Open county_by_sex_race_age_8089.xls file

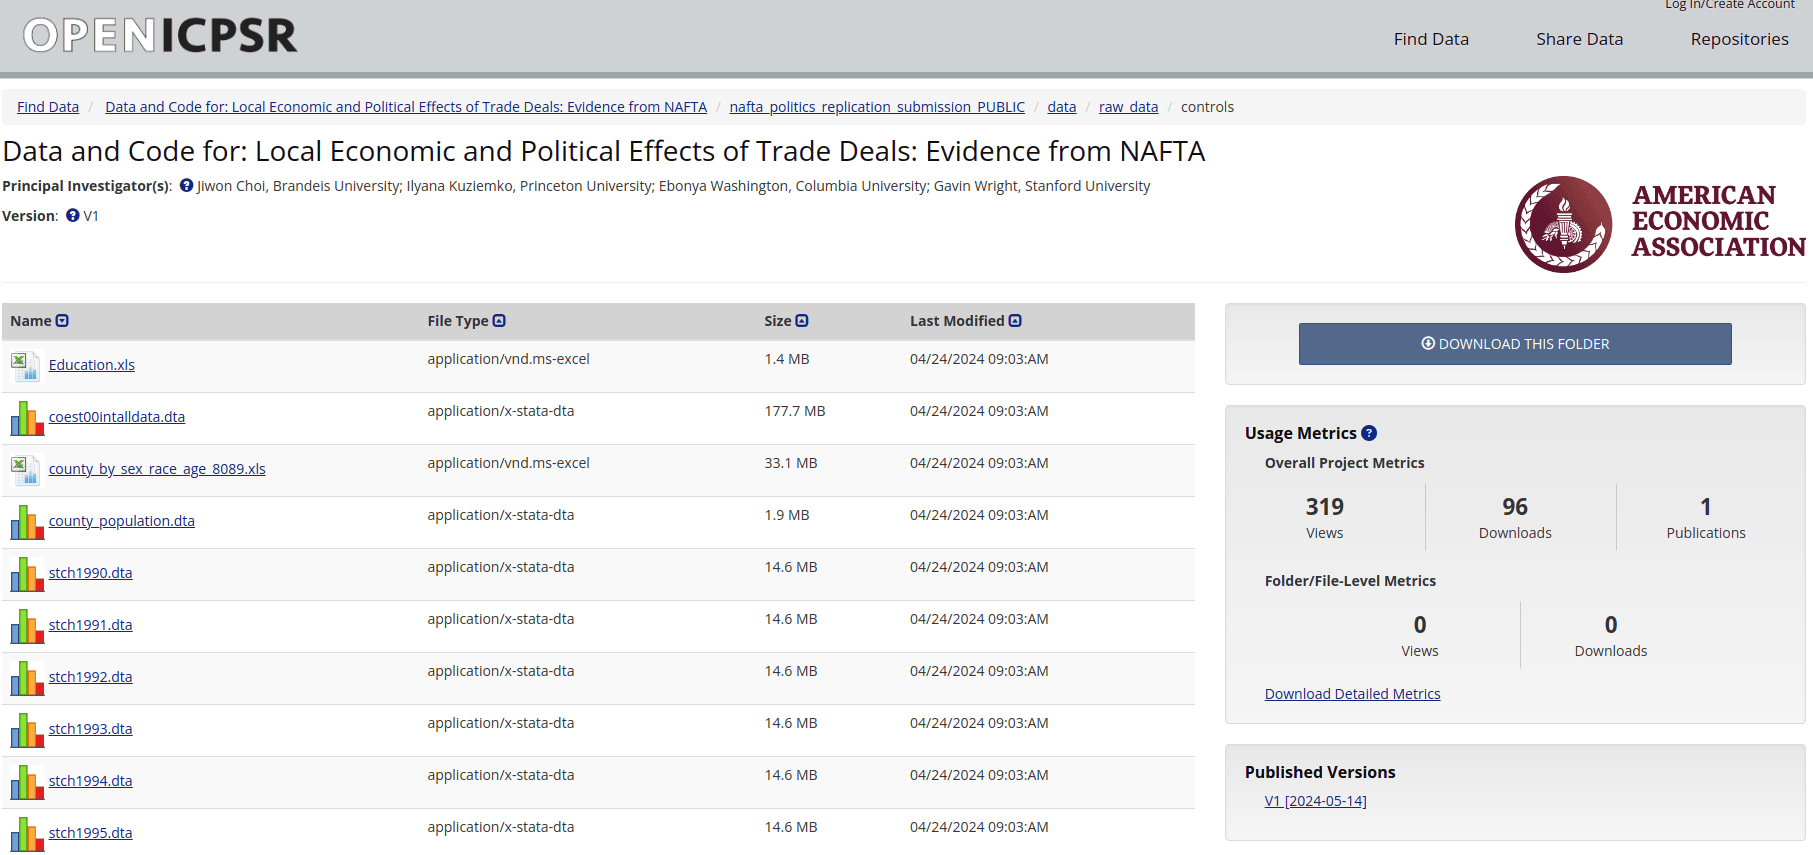pyautogui.click(x=157, y=469)
